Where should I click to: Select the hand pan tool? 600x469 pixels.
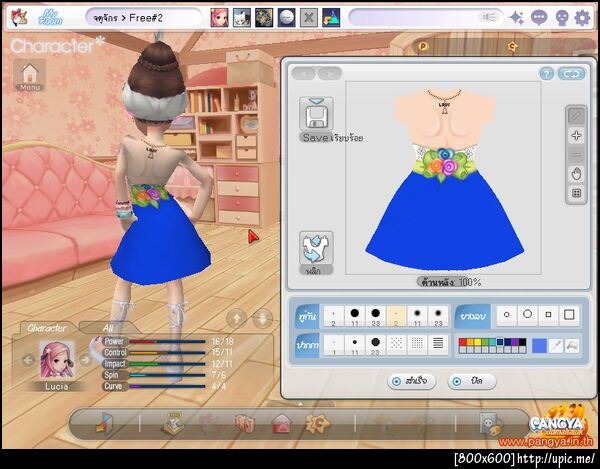(x=576, y=174)
